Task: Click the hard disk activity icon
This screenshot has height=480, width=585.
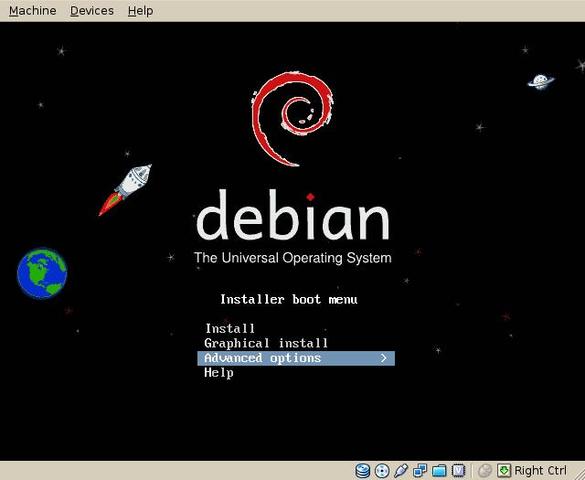Action: click(x=362, y=471)
